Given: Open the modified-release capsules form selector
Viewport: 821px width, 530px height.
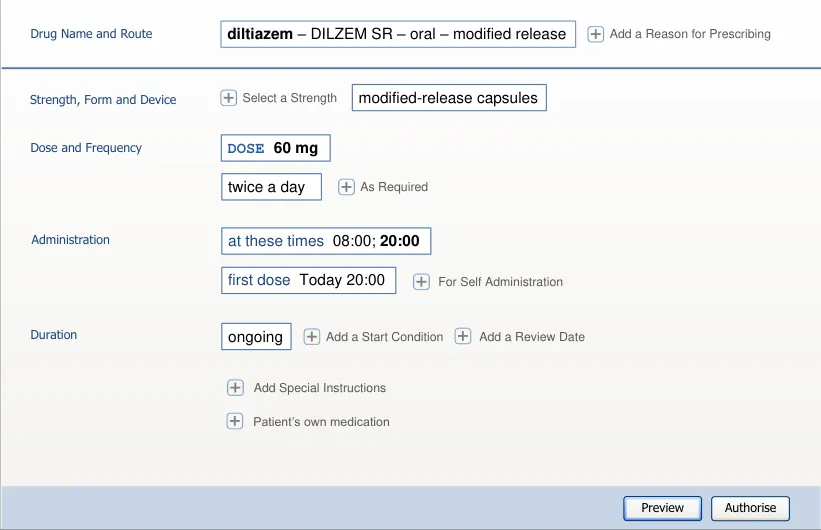Looking at the screenshot, I should point(449,98).
